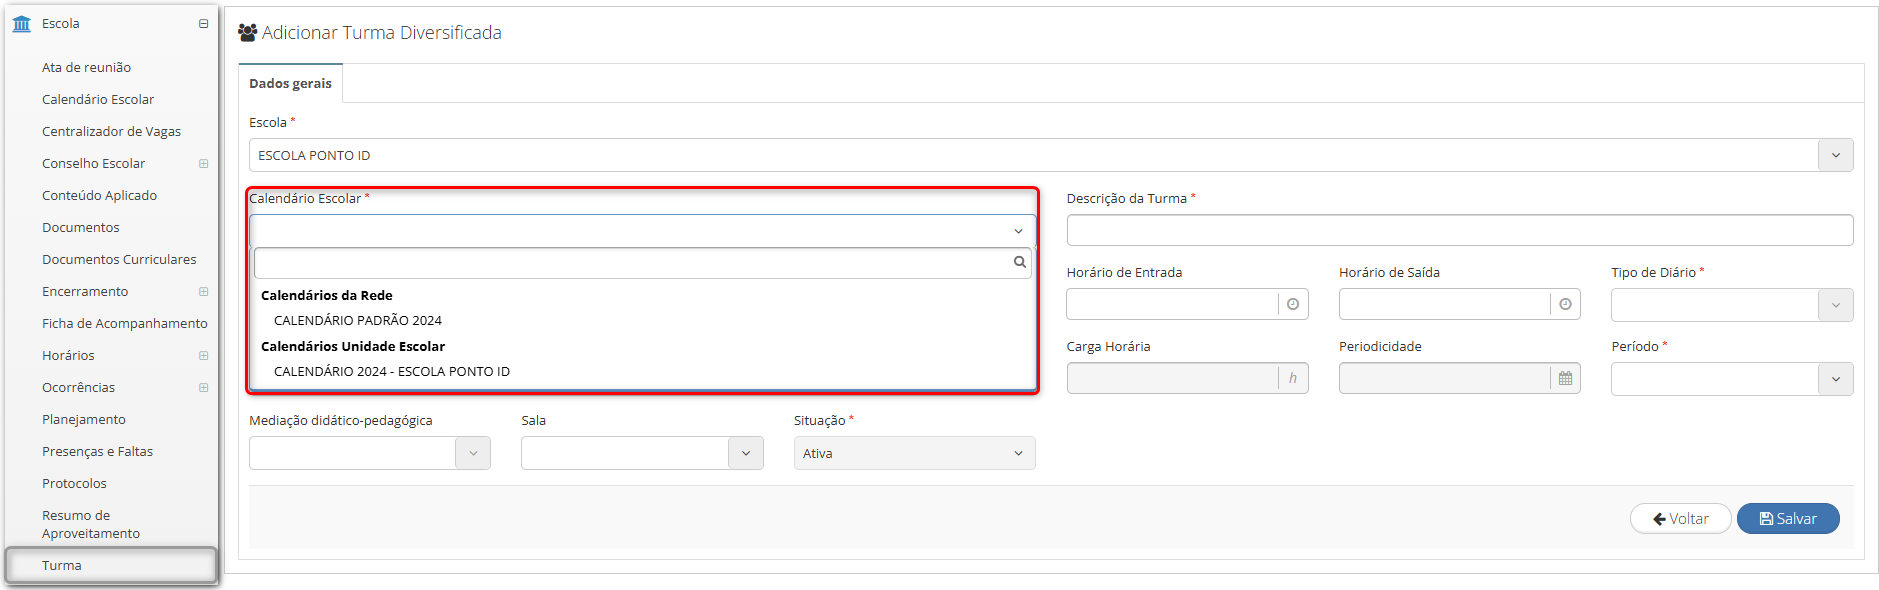Expand the Ocorrências submenu
This screenshot has width=1879, height=590.
203,387
